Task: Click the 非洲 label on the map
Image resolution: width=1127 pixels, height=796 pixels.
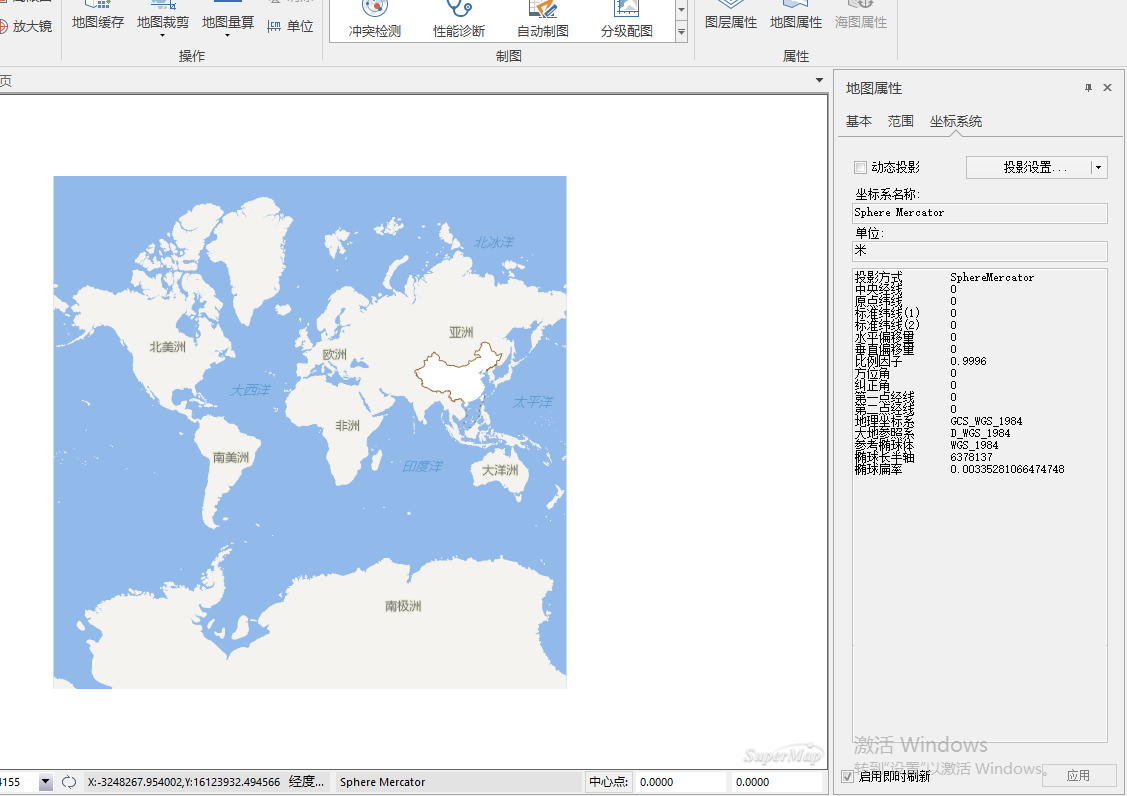Action: pos(347,426)
